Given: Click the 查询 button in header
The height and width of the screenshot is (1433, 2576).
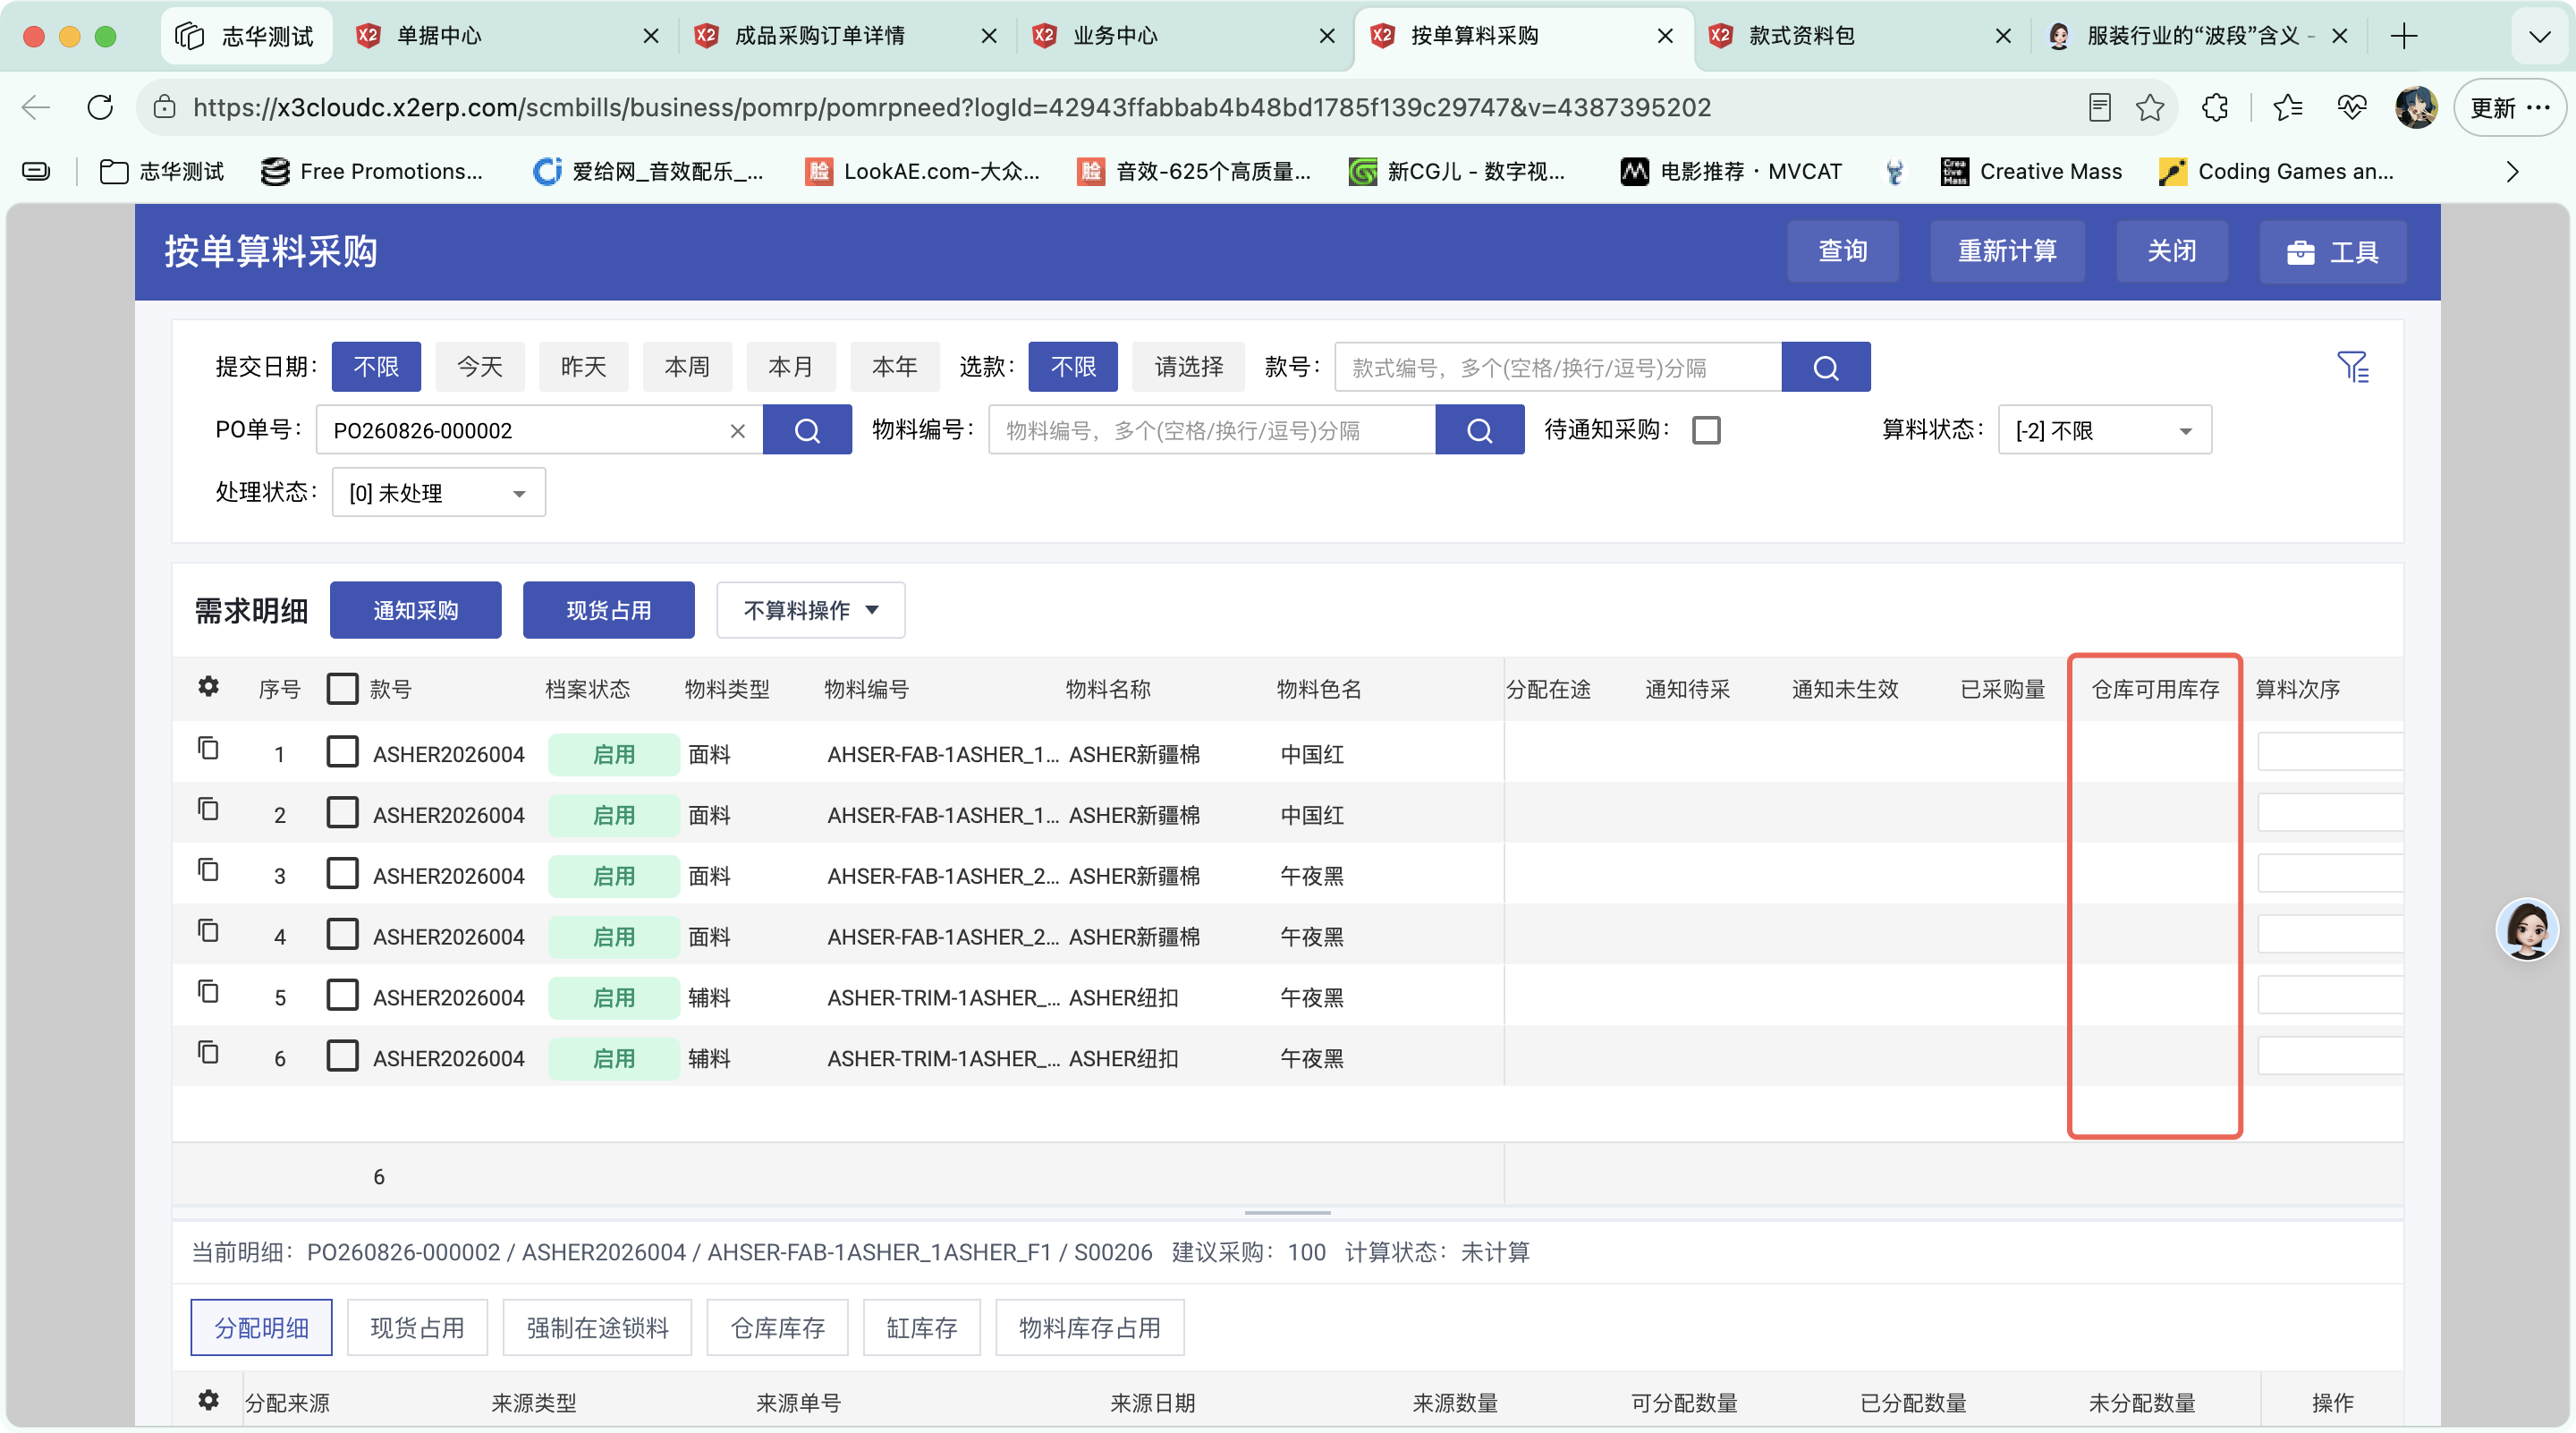Looking at the screenshot, I should click(1842, 251).
